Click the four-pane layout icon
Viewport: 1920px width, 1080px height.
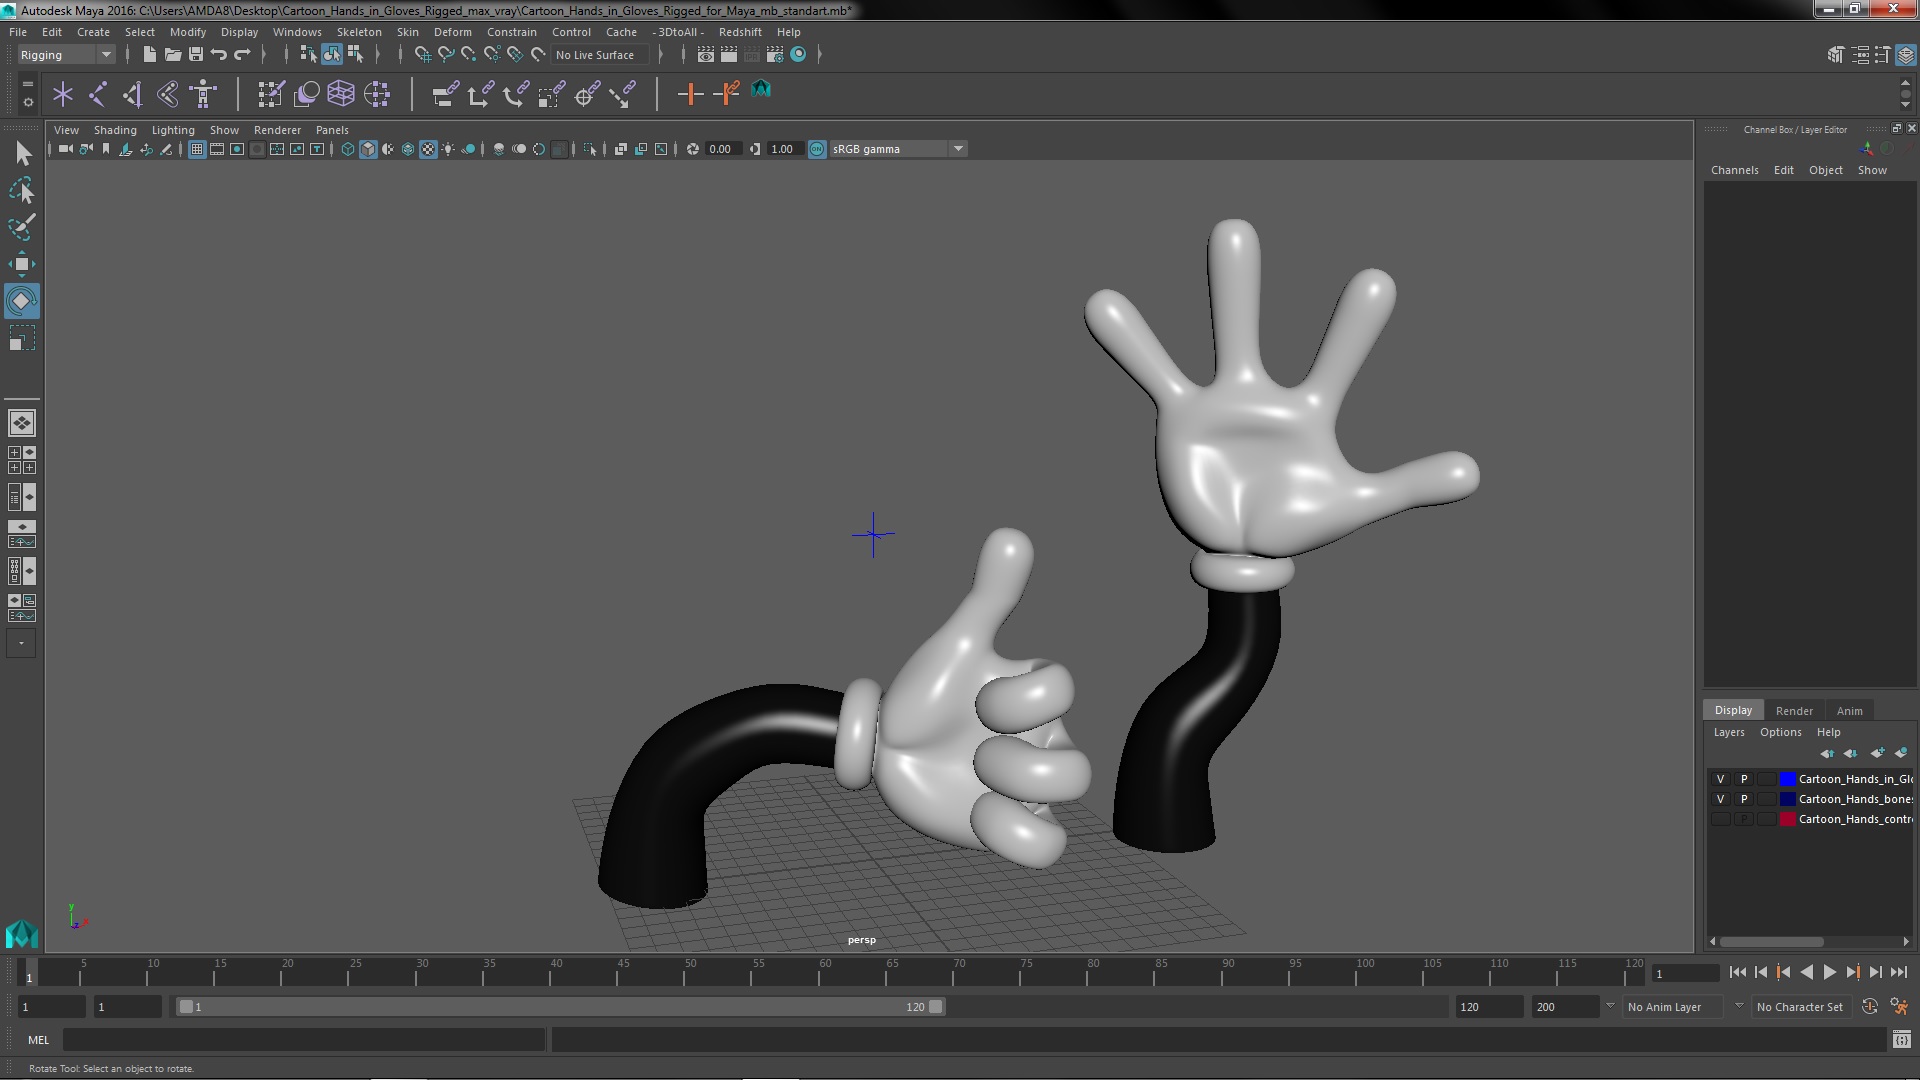(22, 460)
